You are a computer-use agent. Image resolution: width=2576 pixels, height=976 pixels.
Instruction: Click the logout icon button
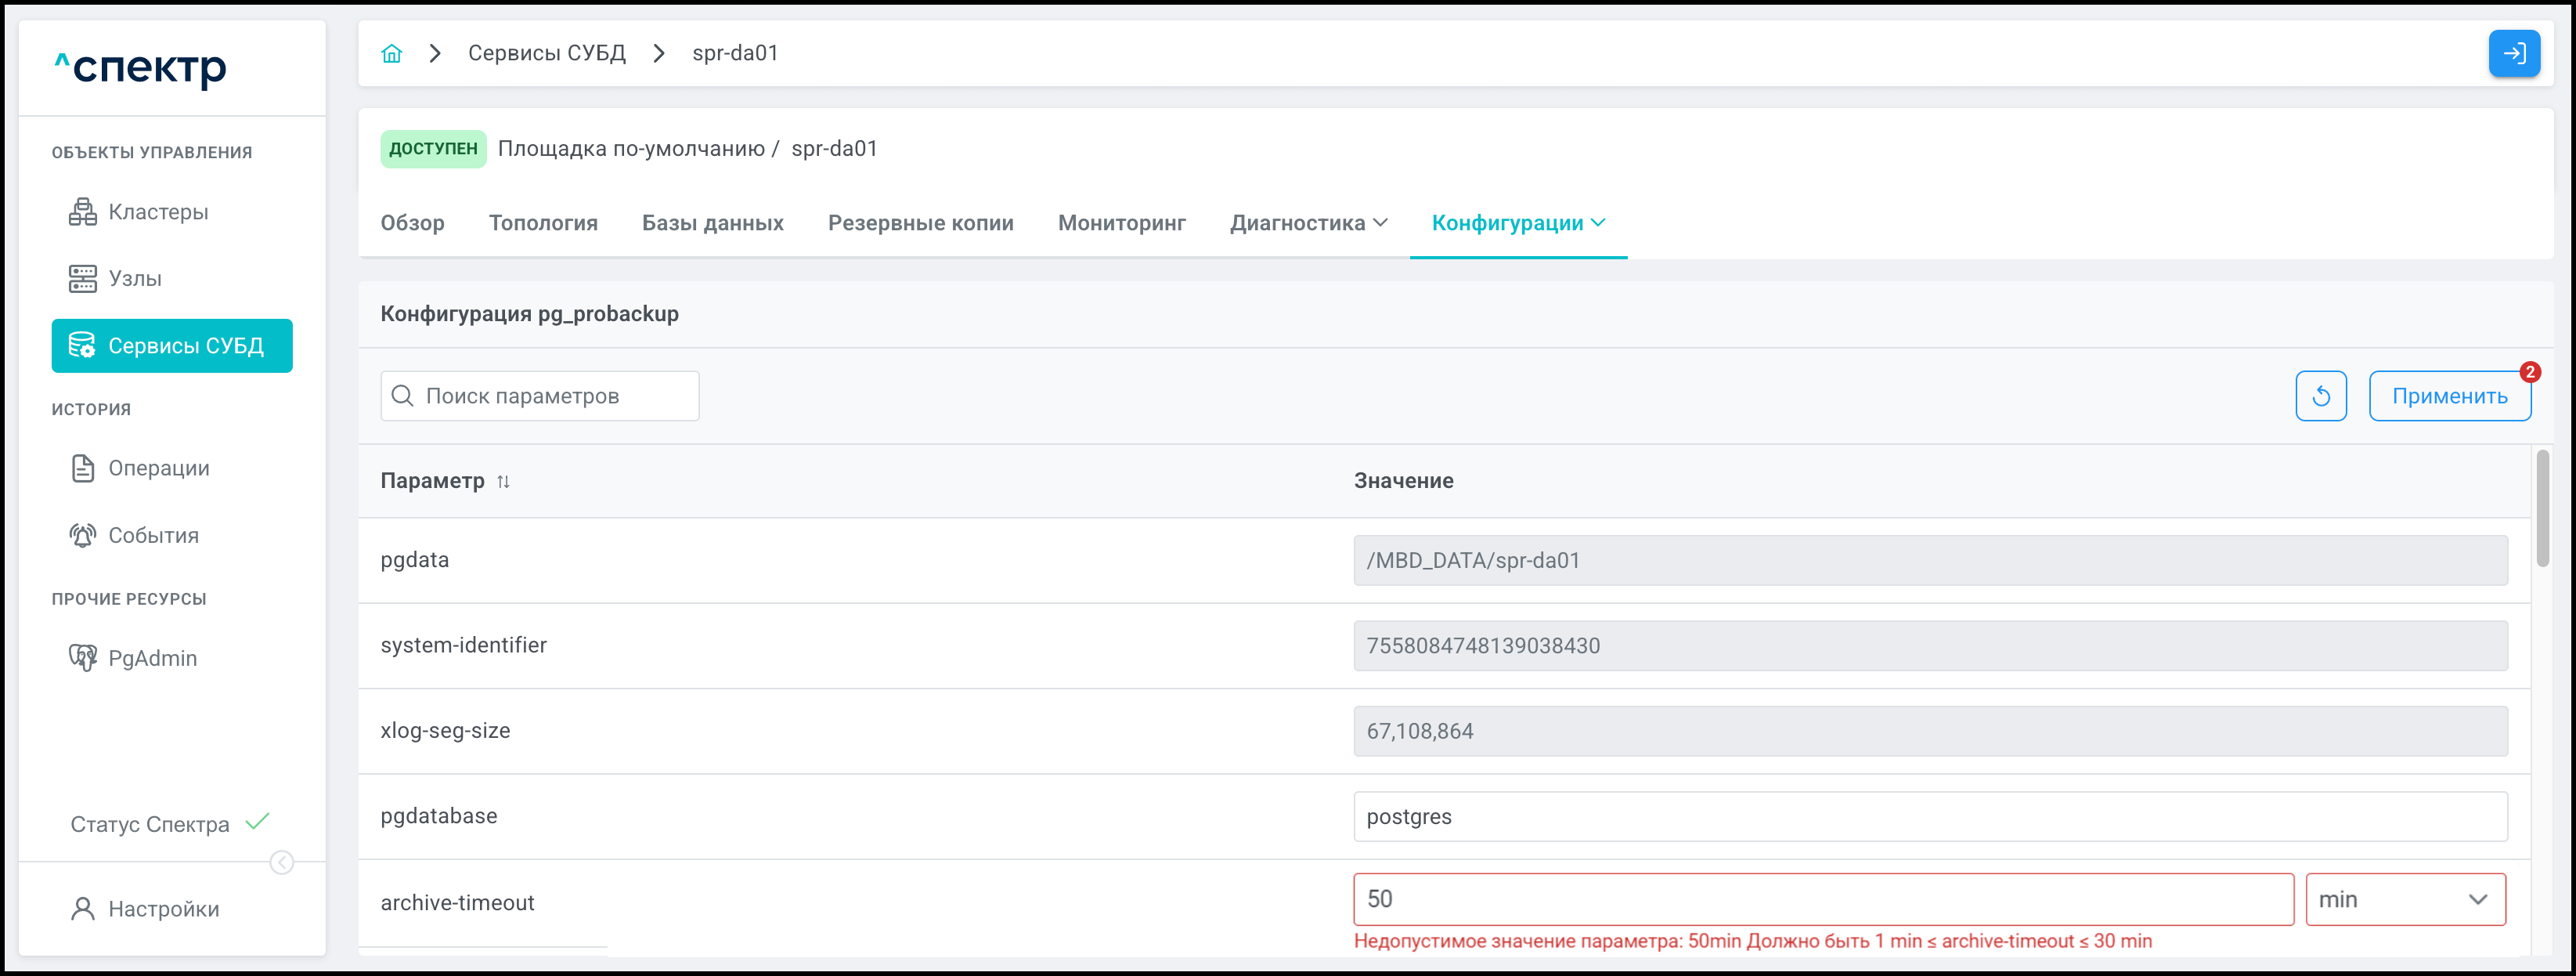click(2513, 53)
